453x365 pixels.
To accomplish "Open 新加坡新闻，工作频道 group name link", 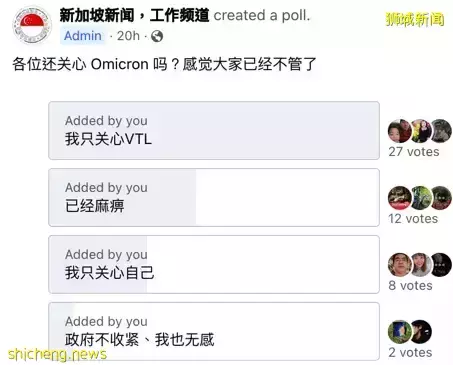I will [134, 15].
